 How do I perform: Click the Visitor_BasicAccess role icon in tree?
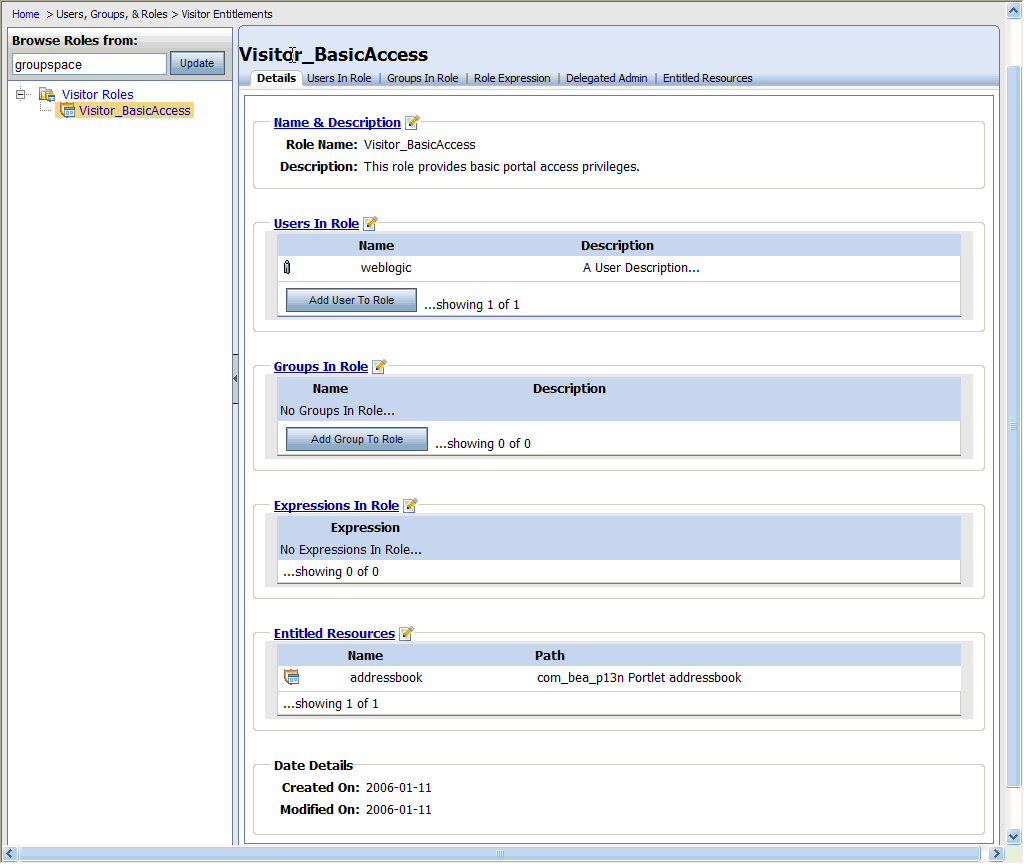(67, 110)
